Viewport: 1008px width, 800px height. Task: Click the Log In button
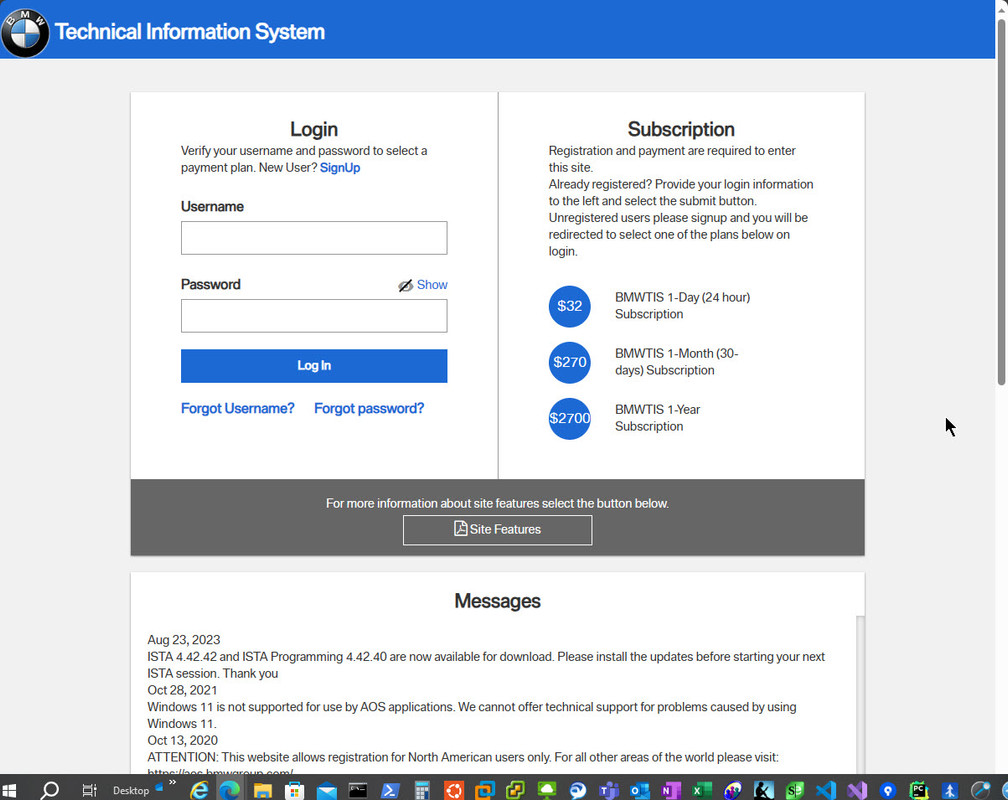(314, 365)
